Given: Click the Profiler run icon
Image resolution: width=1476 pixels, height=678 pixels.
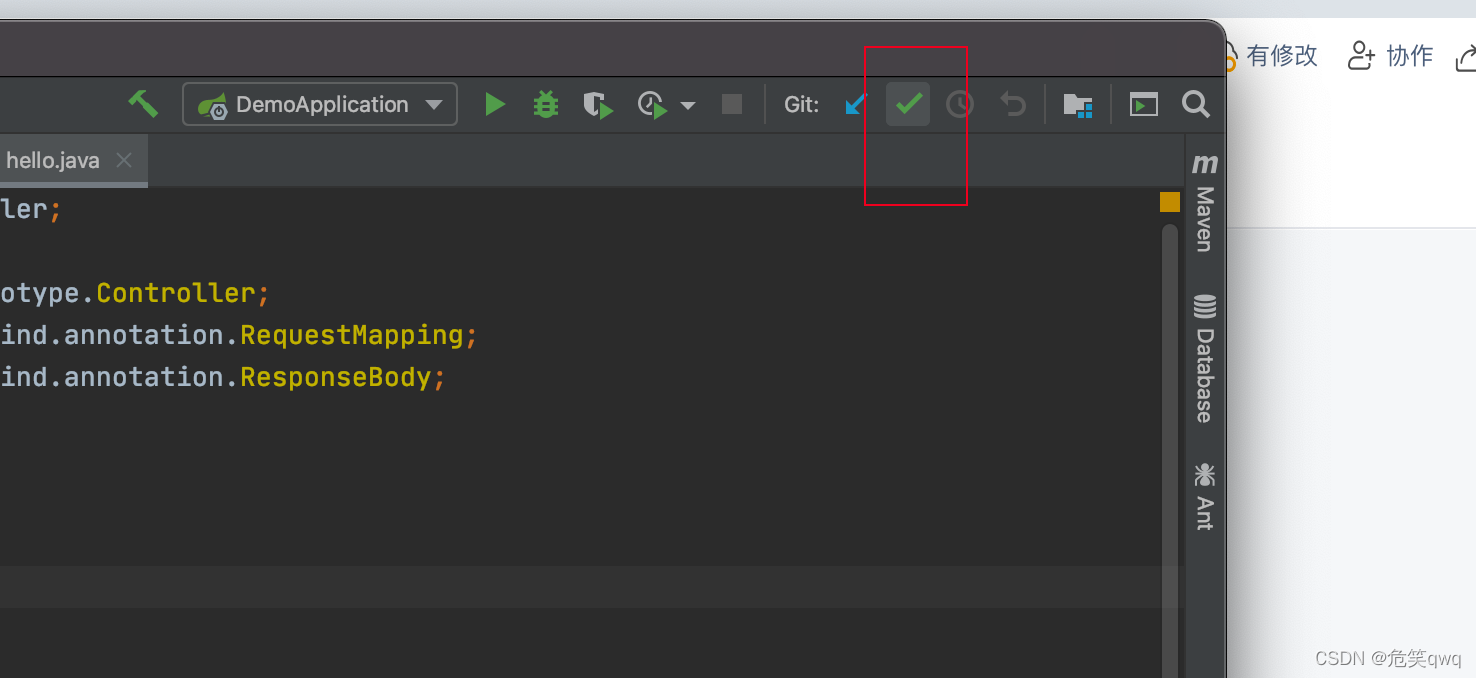Looking at the screenshot, I should click(652, 105).
